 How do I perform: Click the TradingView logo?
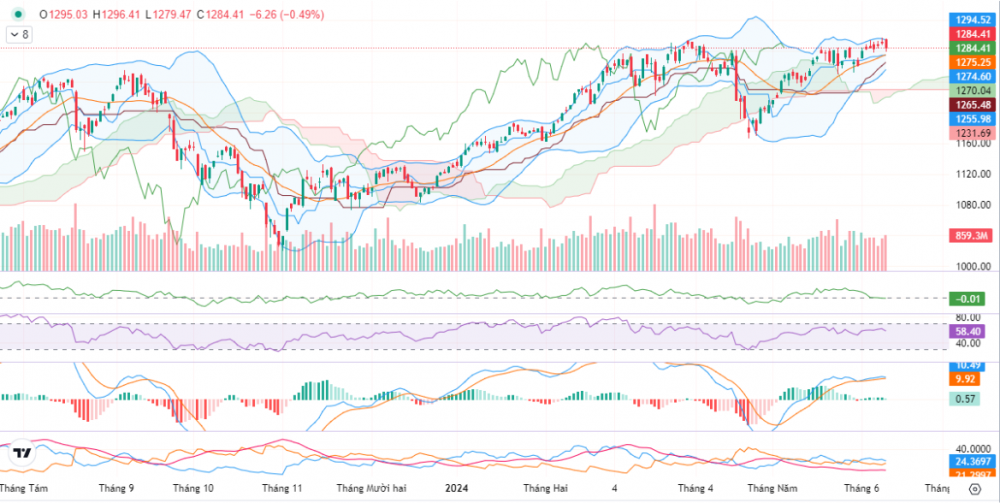(x=23, y=455)
